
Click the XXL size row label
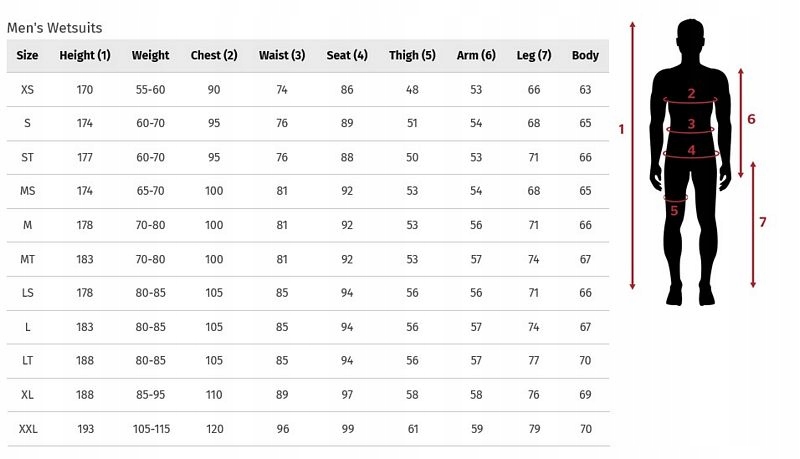[28, 429]
